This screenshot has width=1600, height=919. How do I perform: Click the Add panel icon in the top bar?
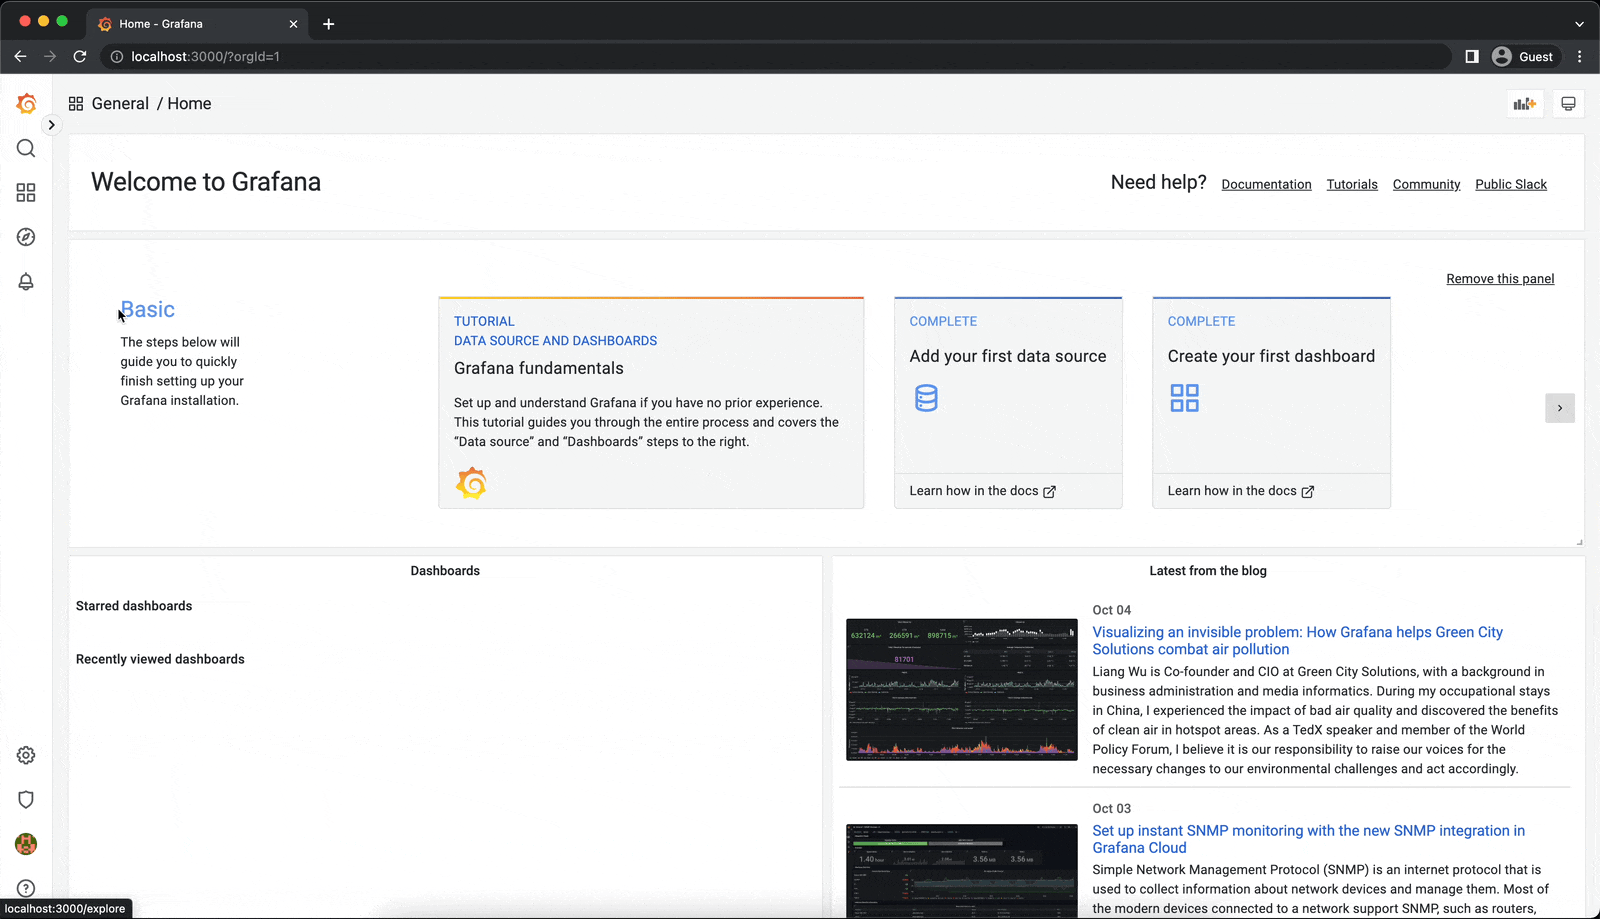tap(1524, 103)
